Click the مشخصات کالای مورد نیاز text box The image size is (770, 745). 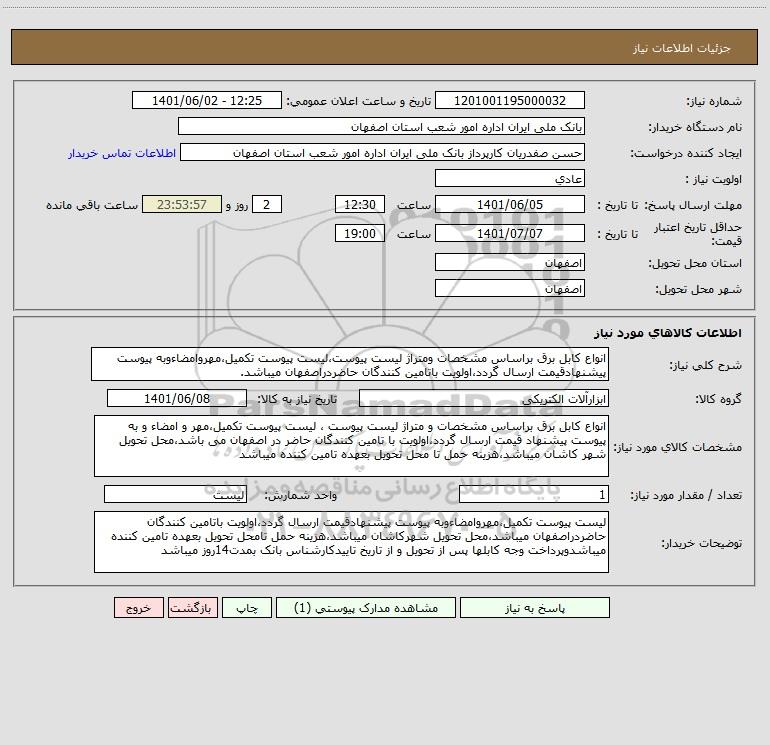(x=351, y=446)
